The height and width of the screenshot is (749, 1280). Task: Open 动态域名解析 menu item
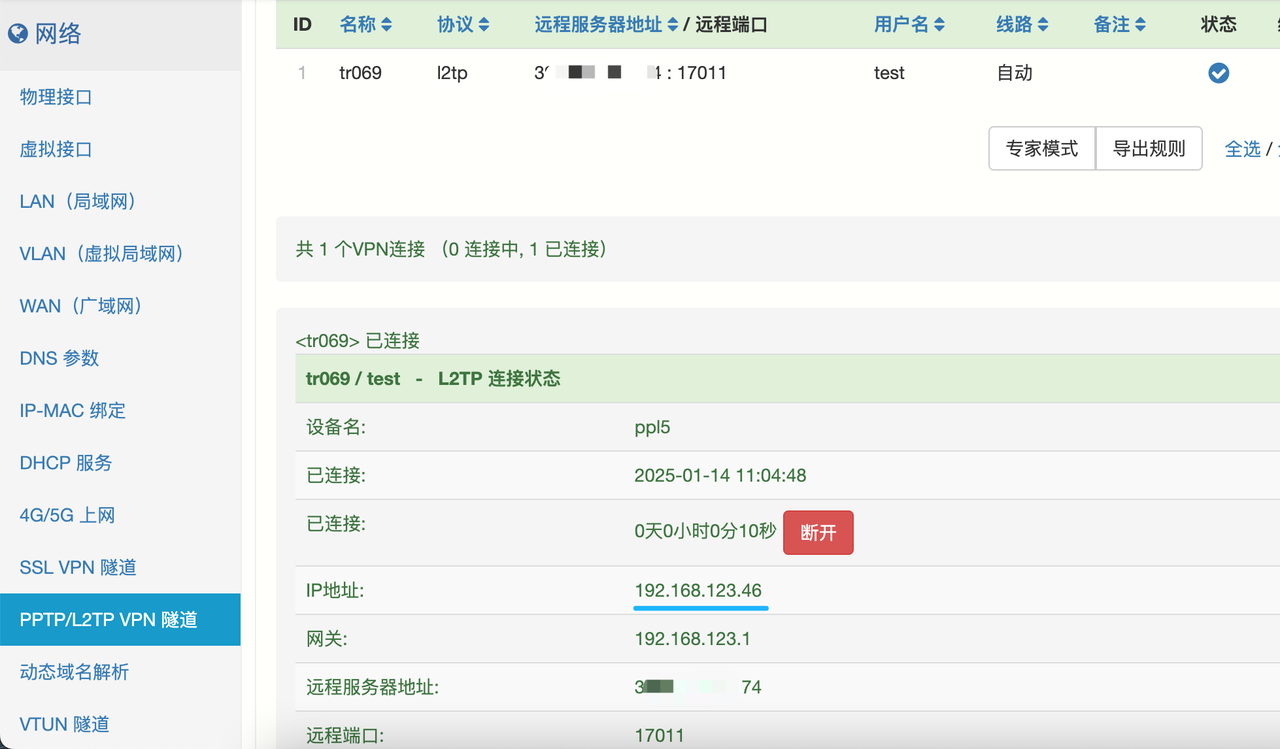(74, 672)
